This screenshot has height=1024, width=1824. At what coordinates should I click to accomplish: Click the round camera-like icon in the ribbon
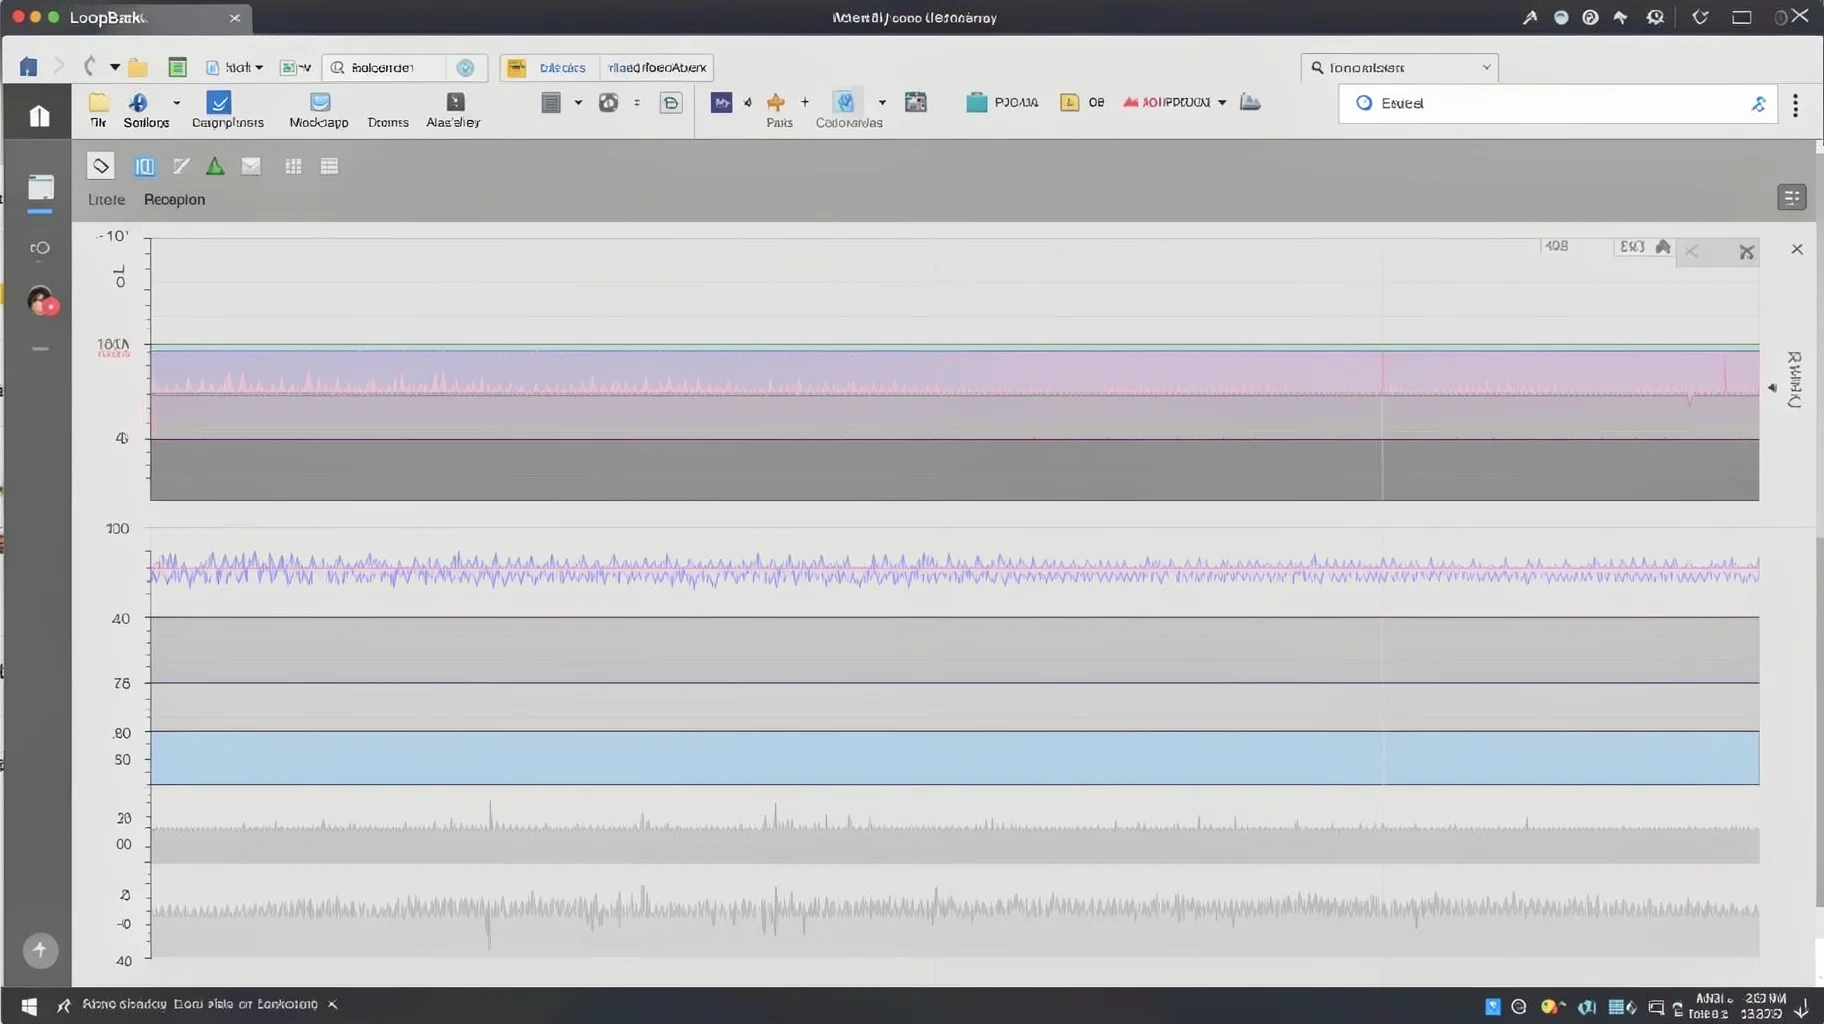608,102
